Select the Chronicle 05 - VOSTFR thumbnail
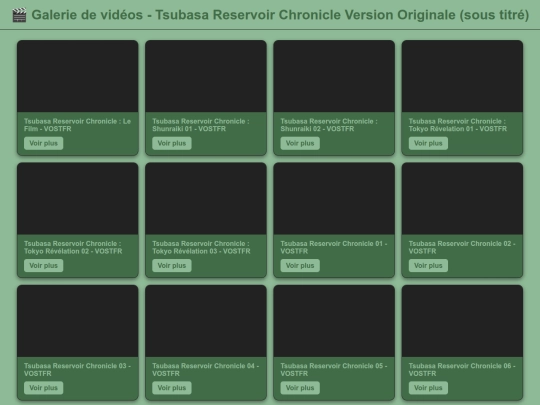The height and width of the screenshot is (405, 540). click(x=334, y=321)
